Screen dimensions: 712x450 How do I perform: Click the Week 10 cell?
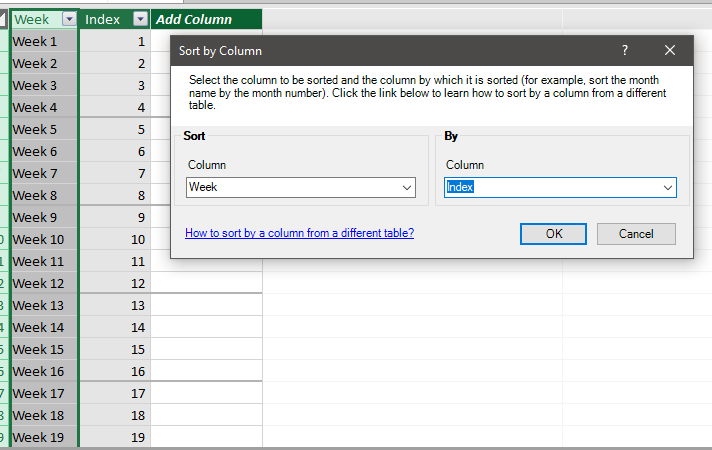click(x=44, y=239)
